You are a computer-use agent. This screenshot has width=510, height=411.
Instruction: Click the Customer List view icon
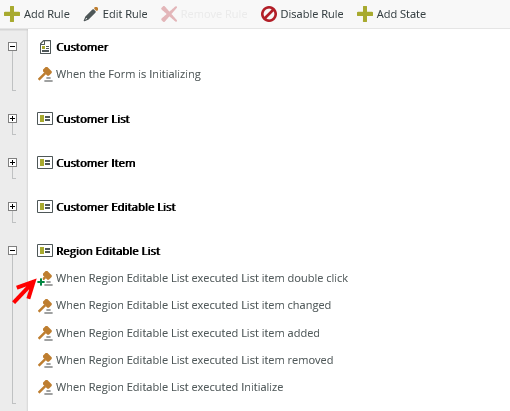click(45, 119)
